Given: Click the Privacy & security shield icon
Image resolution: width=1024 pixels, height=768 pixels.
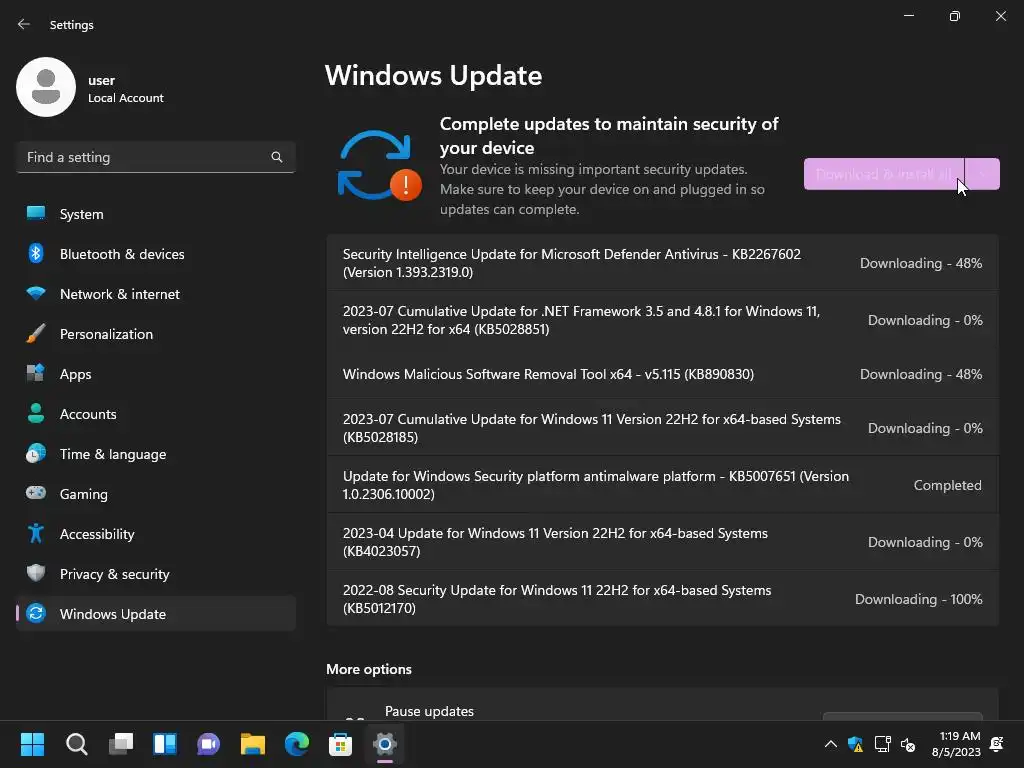Looking at the screenshot, I should (36, 573).
